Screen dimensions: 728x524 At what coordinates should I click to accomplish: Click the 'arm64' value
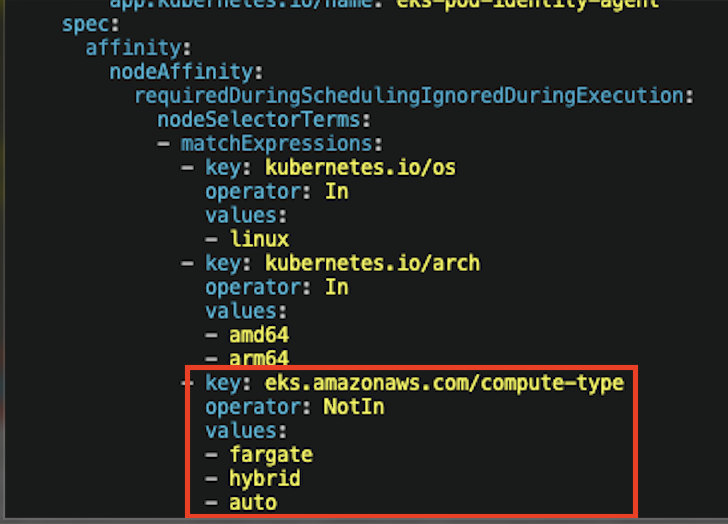pos(259,359)
